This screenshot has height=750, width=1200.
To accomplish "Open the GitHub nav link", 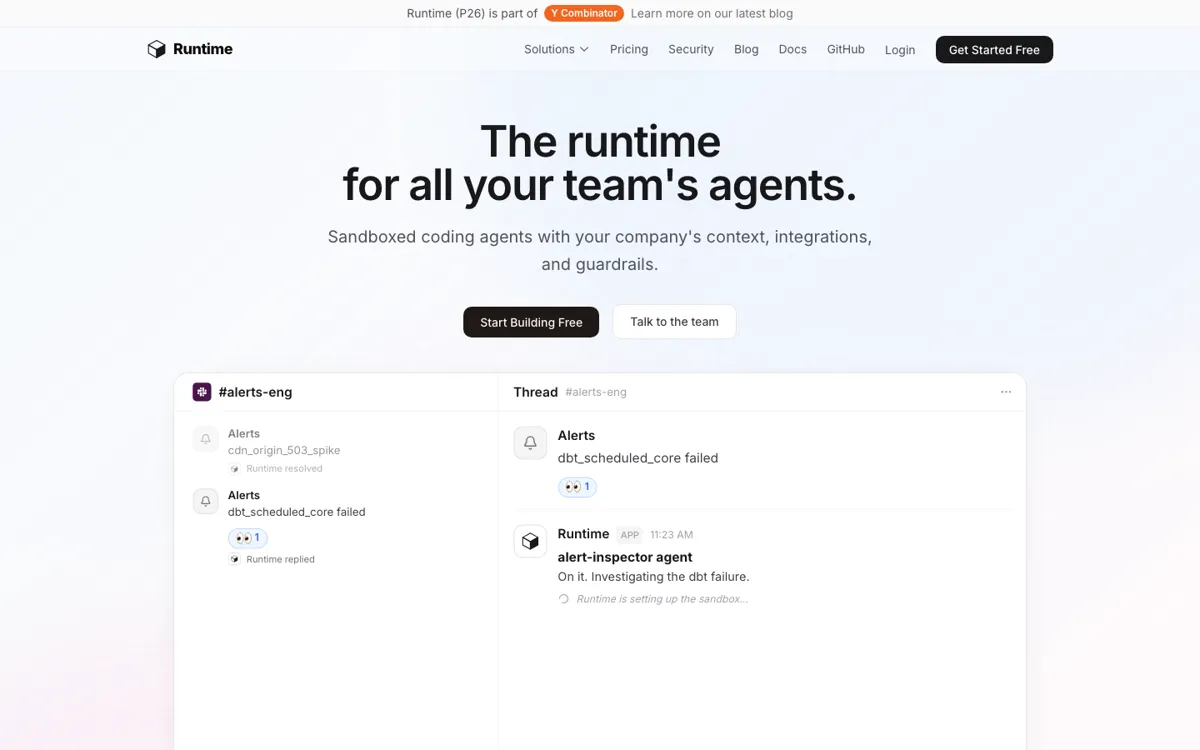I will click(x=846, y=49).
